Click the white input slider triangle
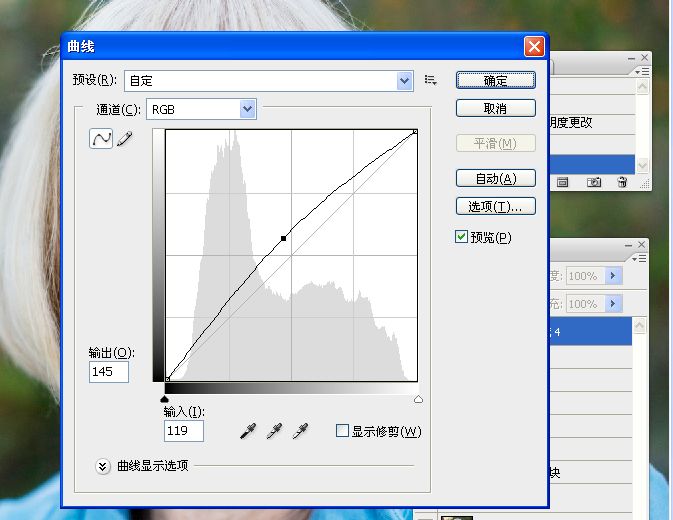Image resolution: width=673 pixels, height=520 pixels. click(x=418, y=399)
